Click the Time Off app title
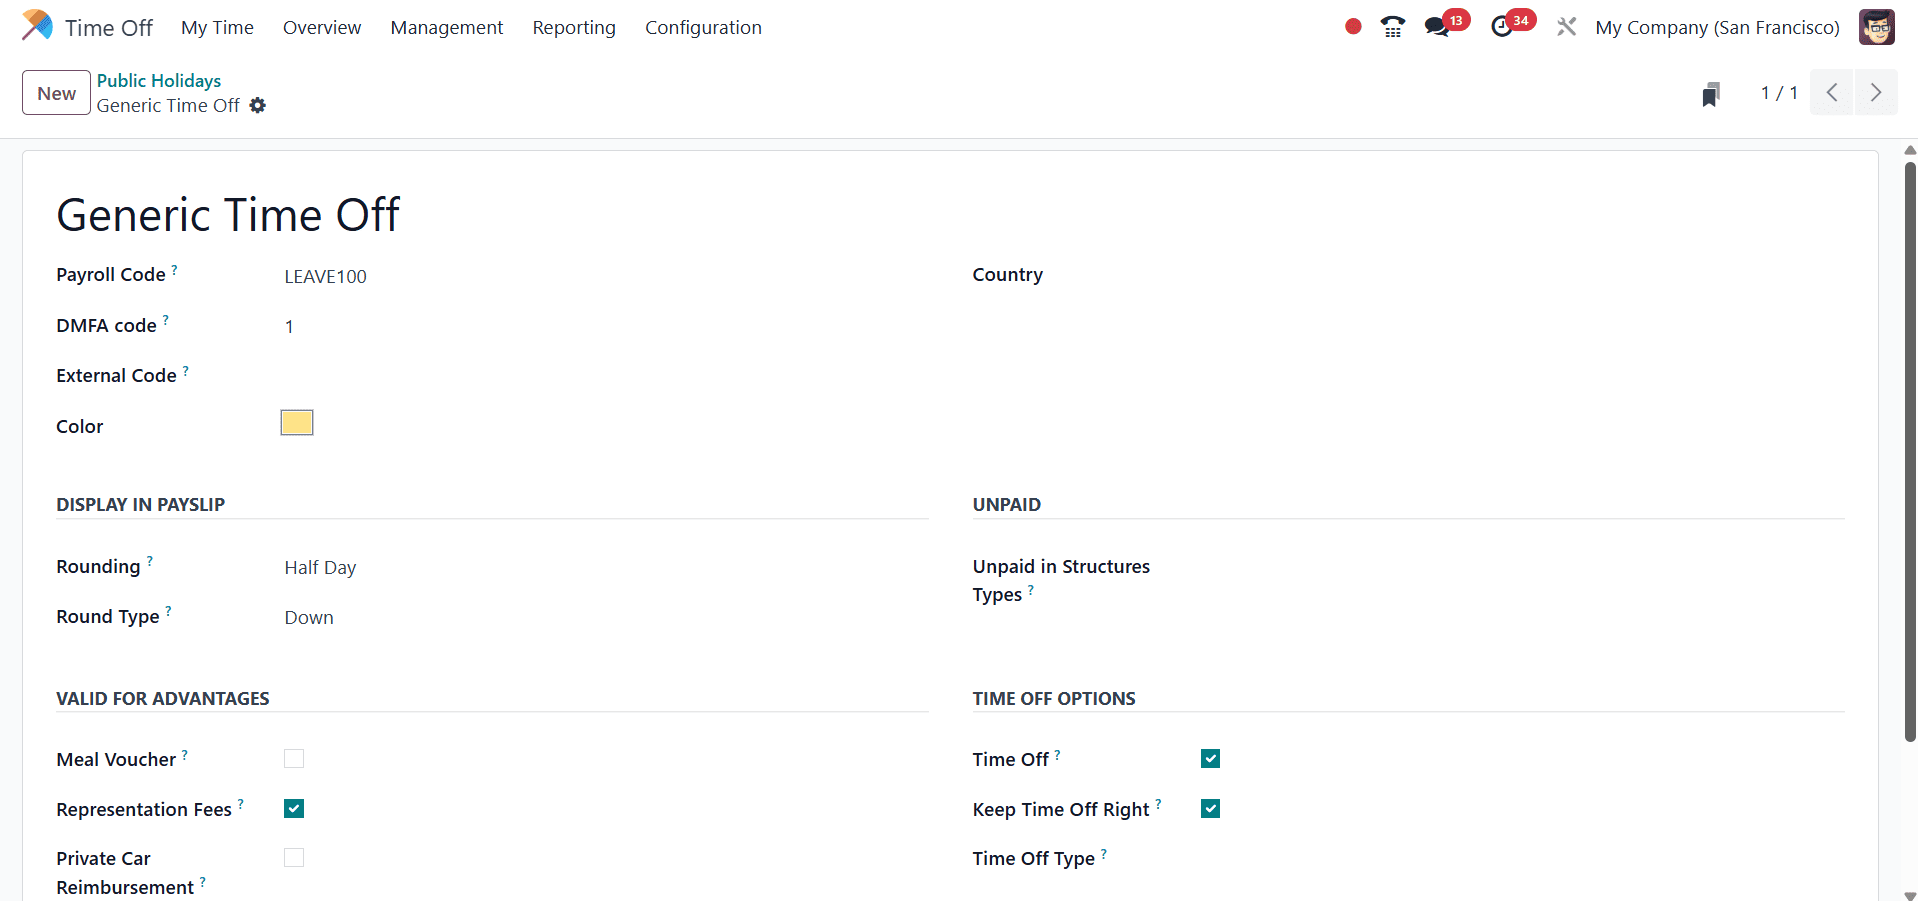 tap(109, 28)
